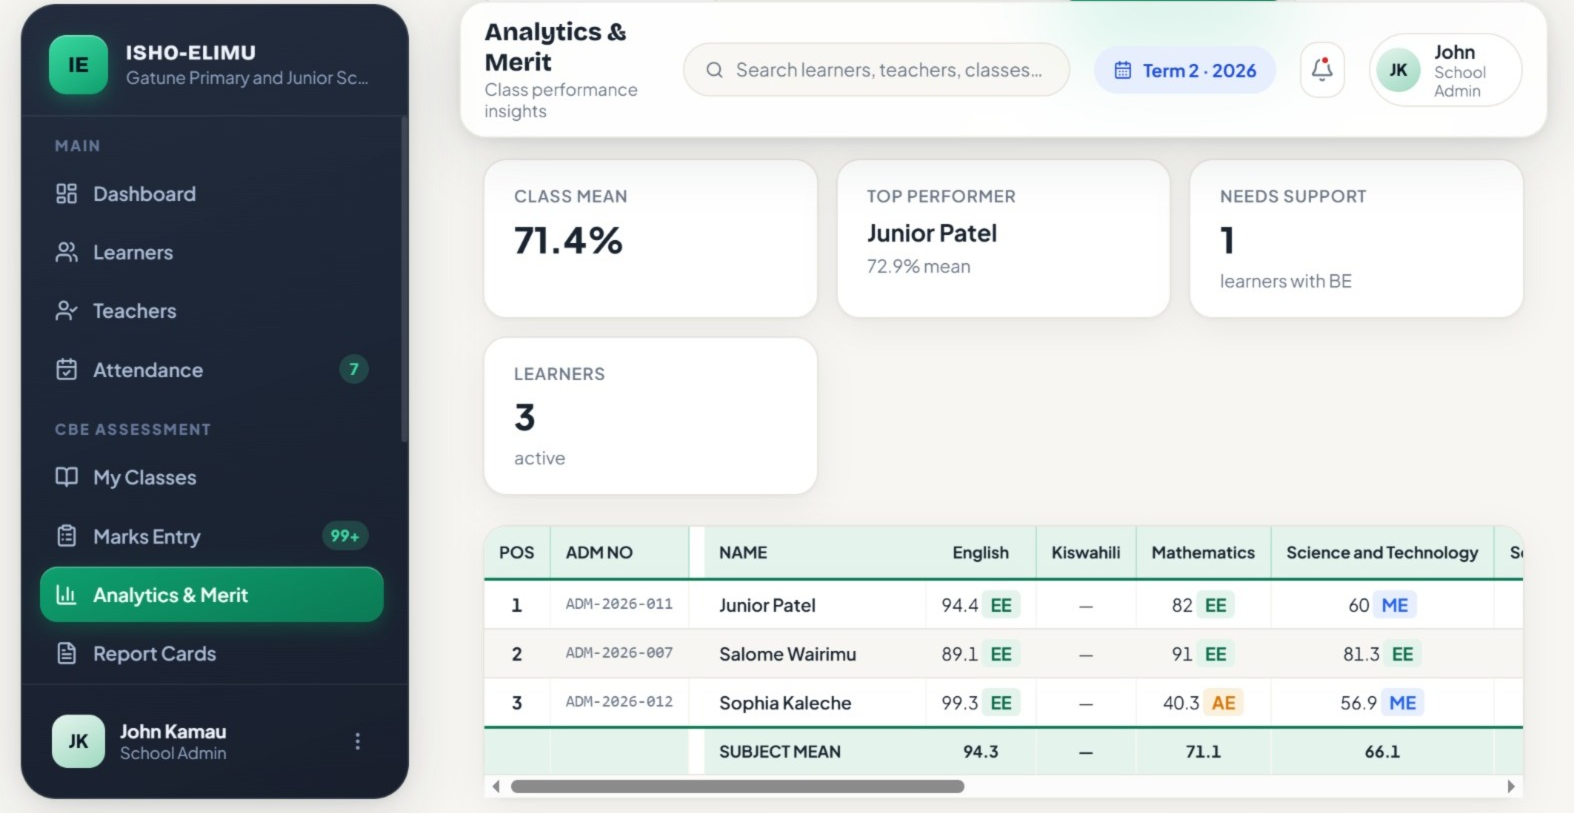Open the Dashboard menu item
Screen dimensions: 1574x813
click(212, 194)
